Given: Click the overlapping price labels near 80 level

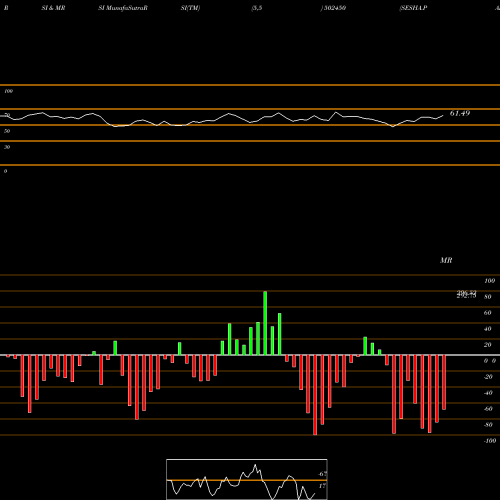Looking at the screenshot, I should click(x=466, y=294).
